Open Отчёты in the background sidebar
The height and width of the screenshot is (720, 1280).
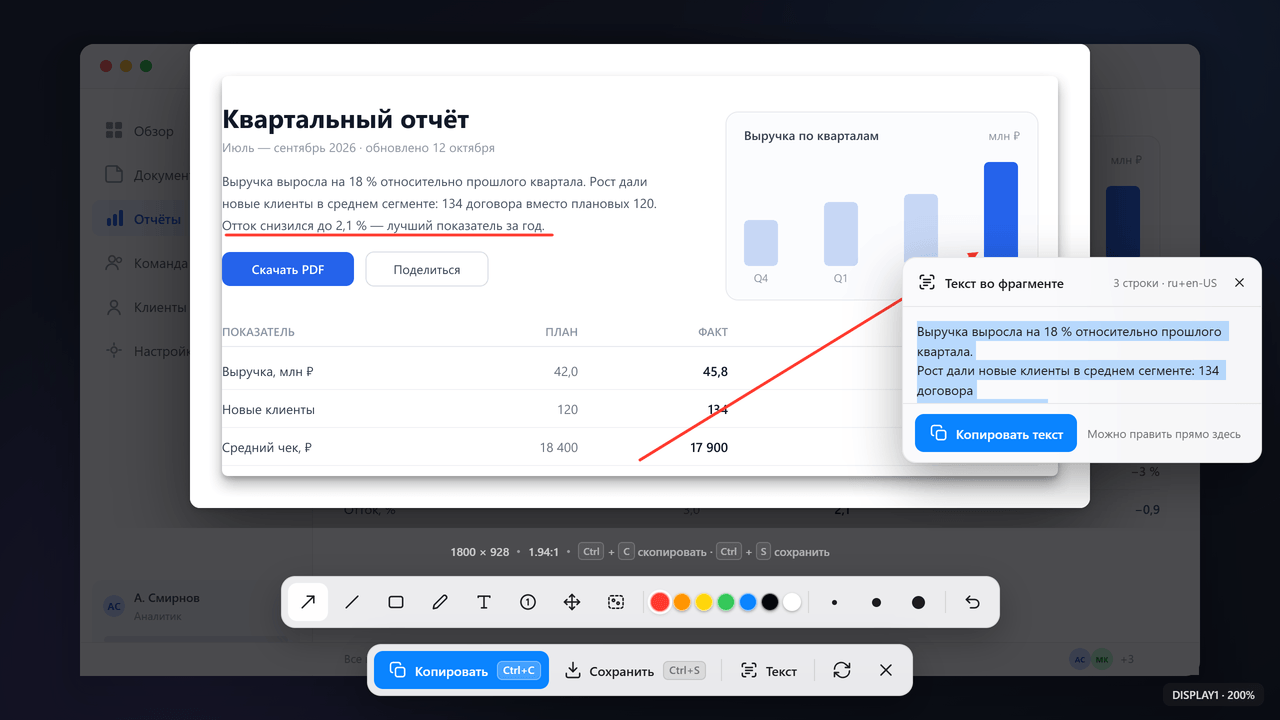(x=143, y=219)
